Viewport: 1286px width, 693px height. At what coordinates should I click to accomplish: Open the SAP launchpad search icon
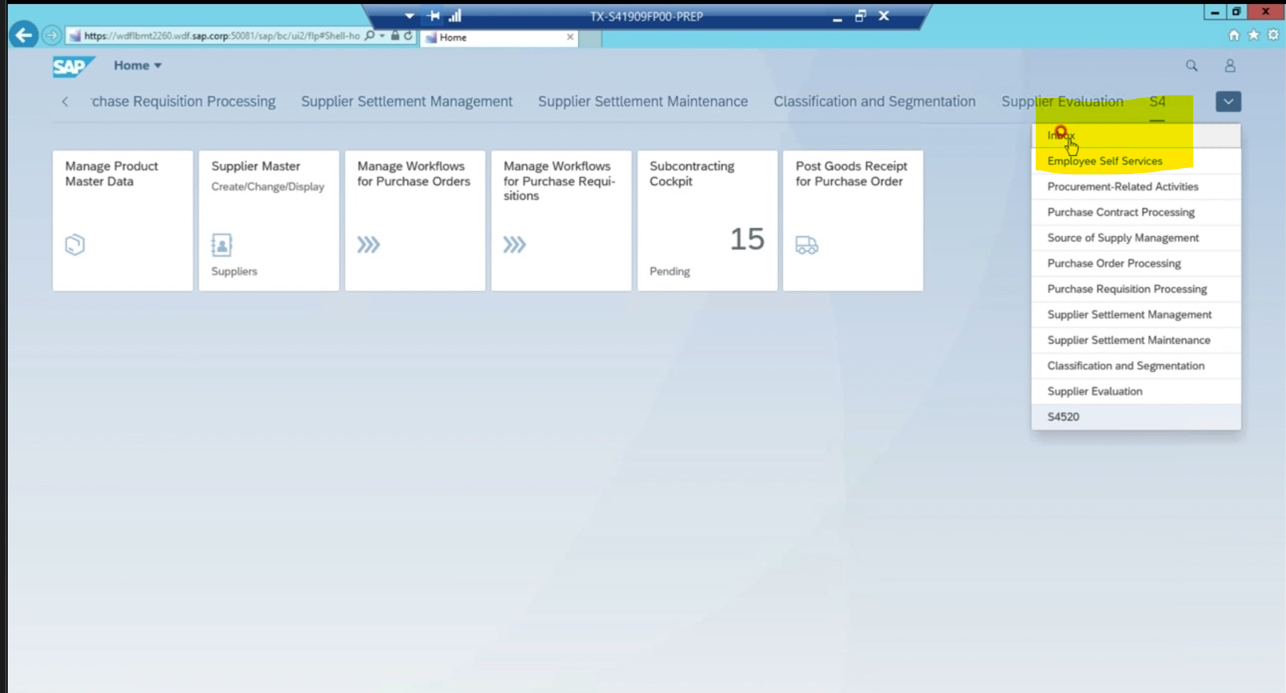(1191, 66)
